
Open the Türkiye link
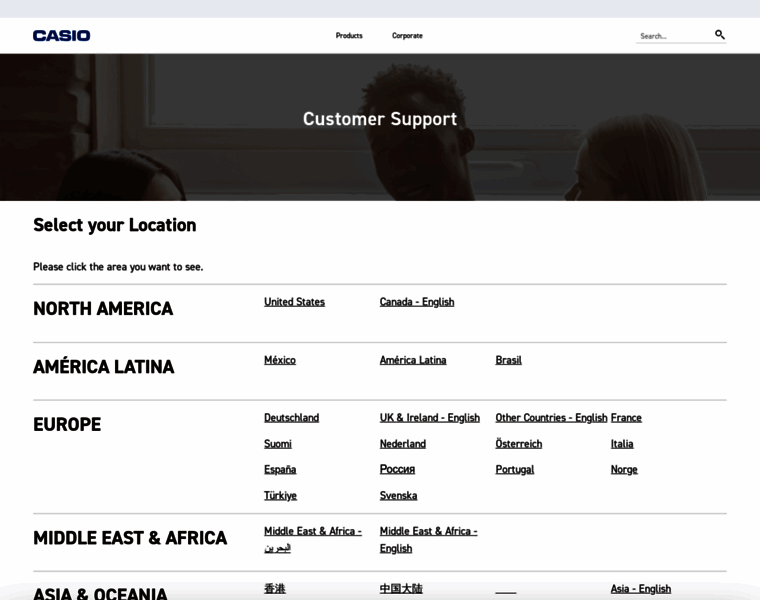tap(280, 496)
